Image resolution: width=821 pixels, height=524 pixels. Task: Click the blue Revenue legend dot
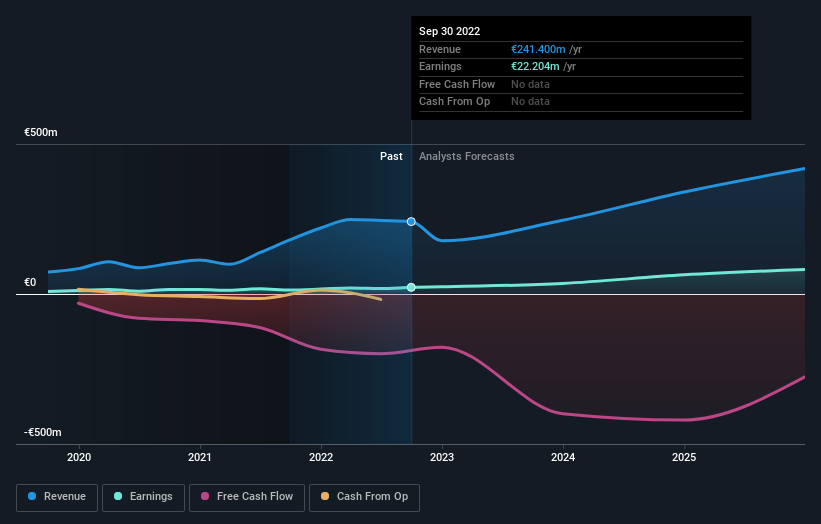coord(32,496)
